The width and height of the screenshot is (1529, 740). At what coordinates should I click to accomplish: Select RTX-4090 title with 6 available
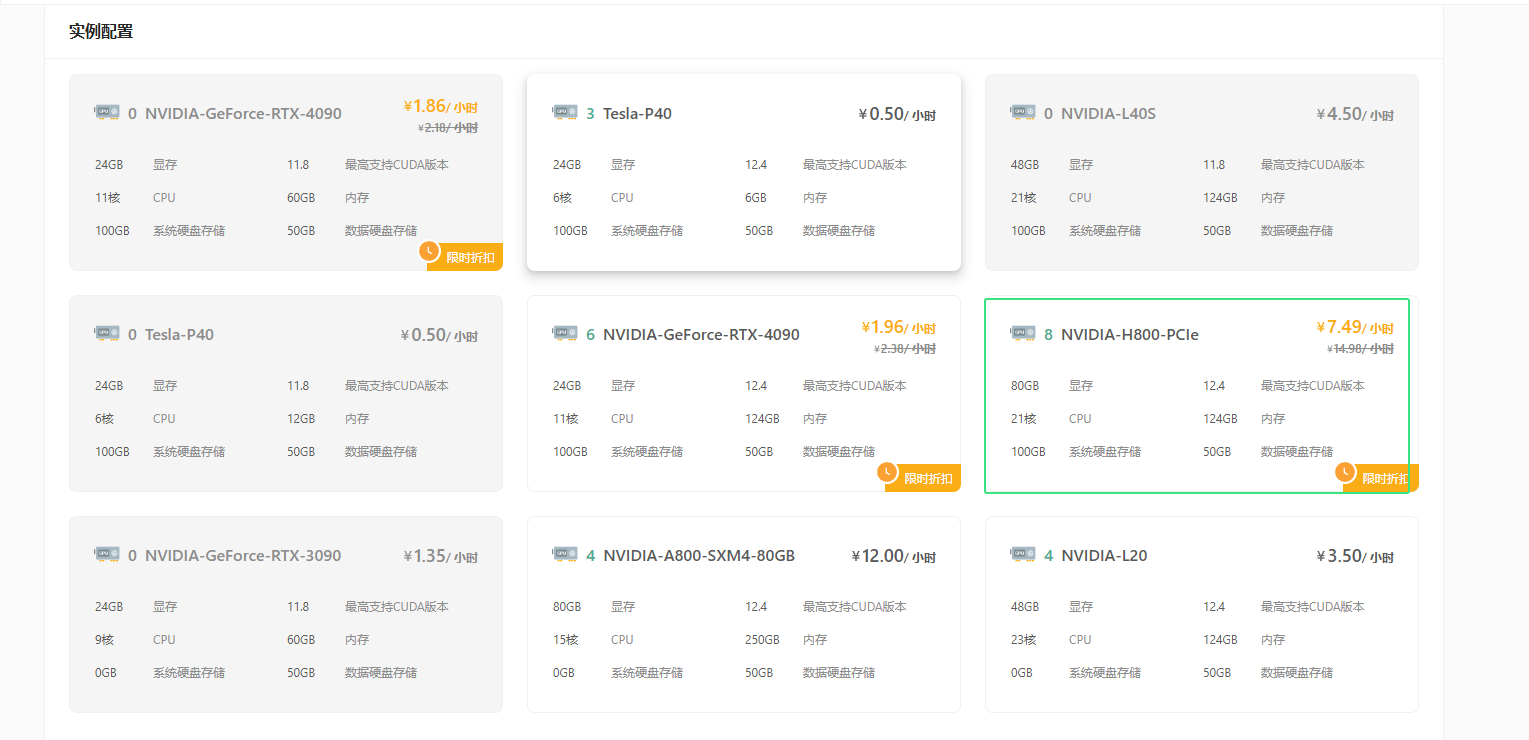701,335
